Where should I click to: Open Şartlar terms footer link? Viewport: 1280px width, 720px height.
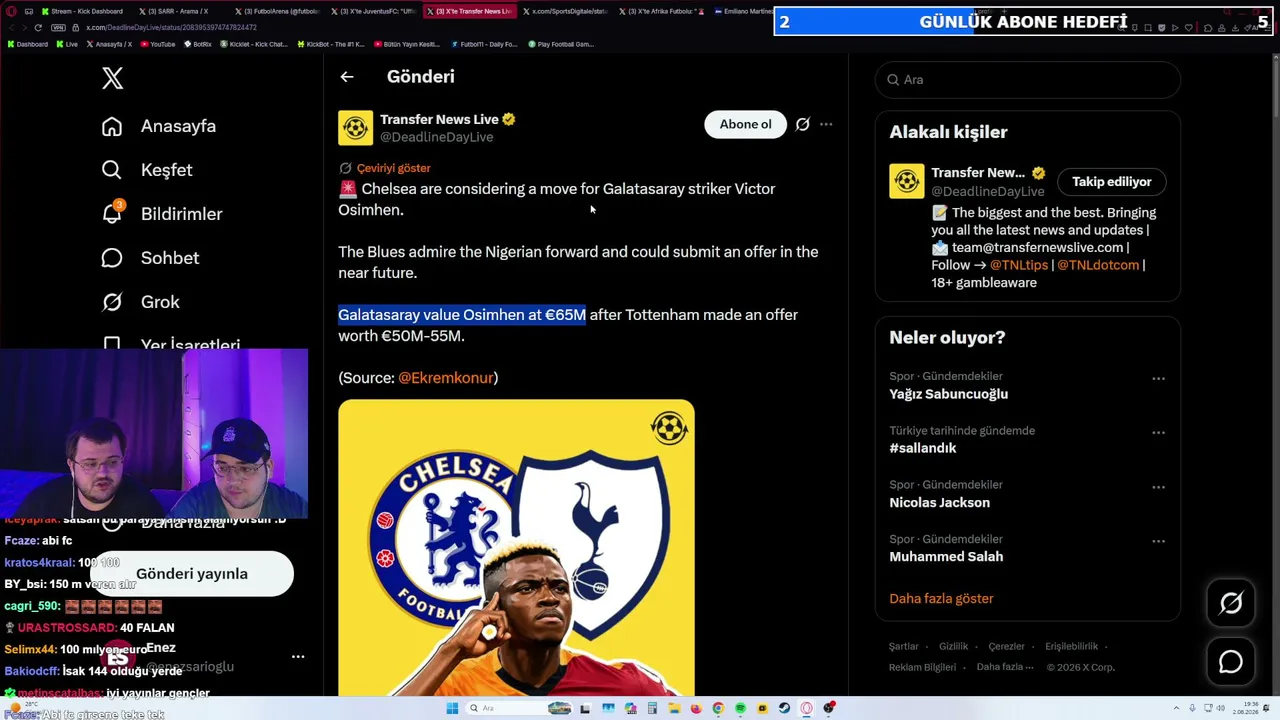coord(904,647)
